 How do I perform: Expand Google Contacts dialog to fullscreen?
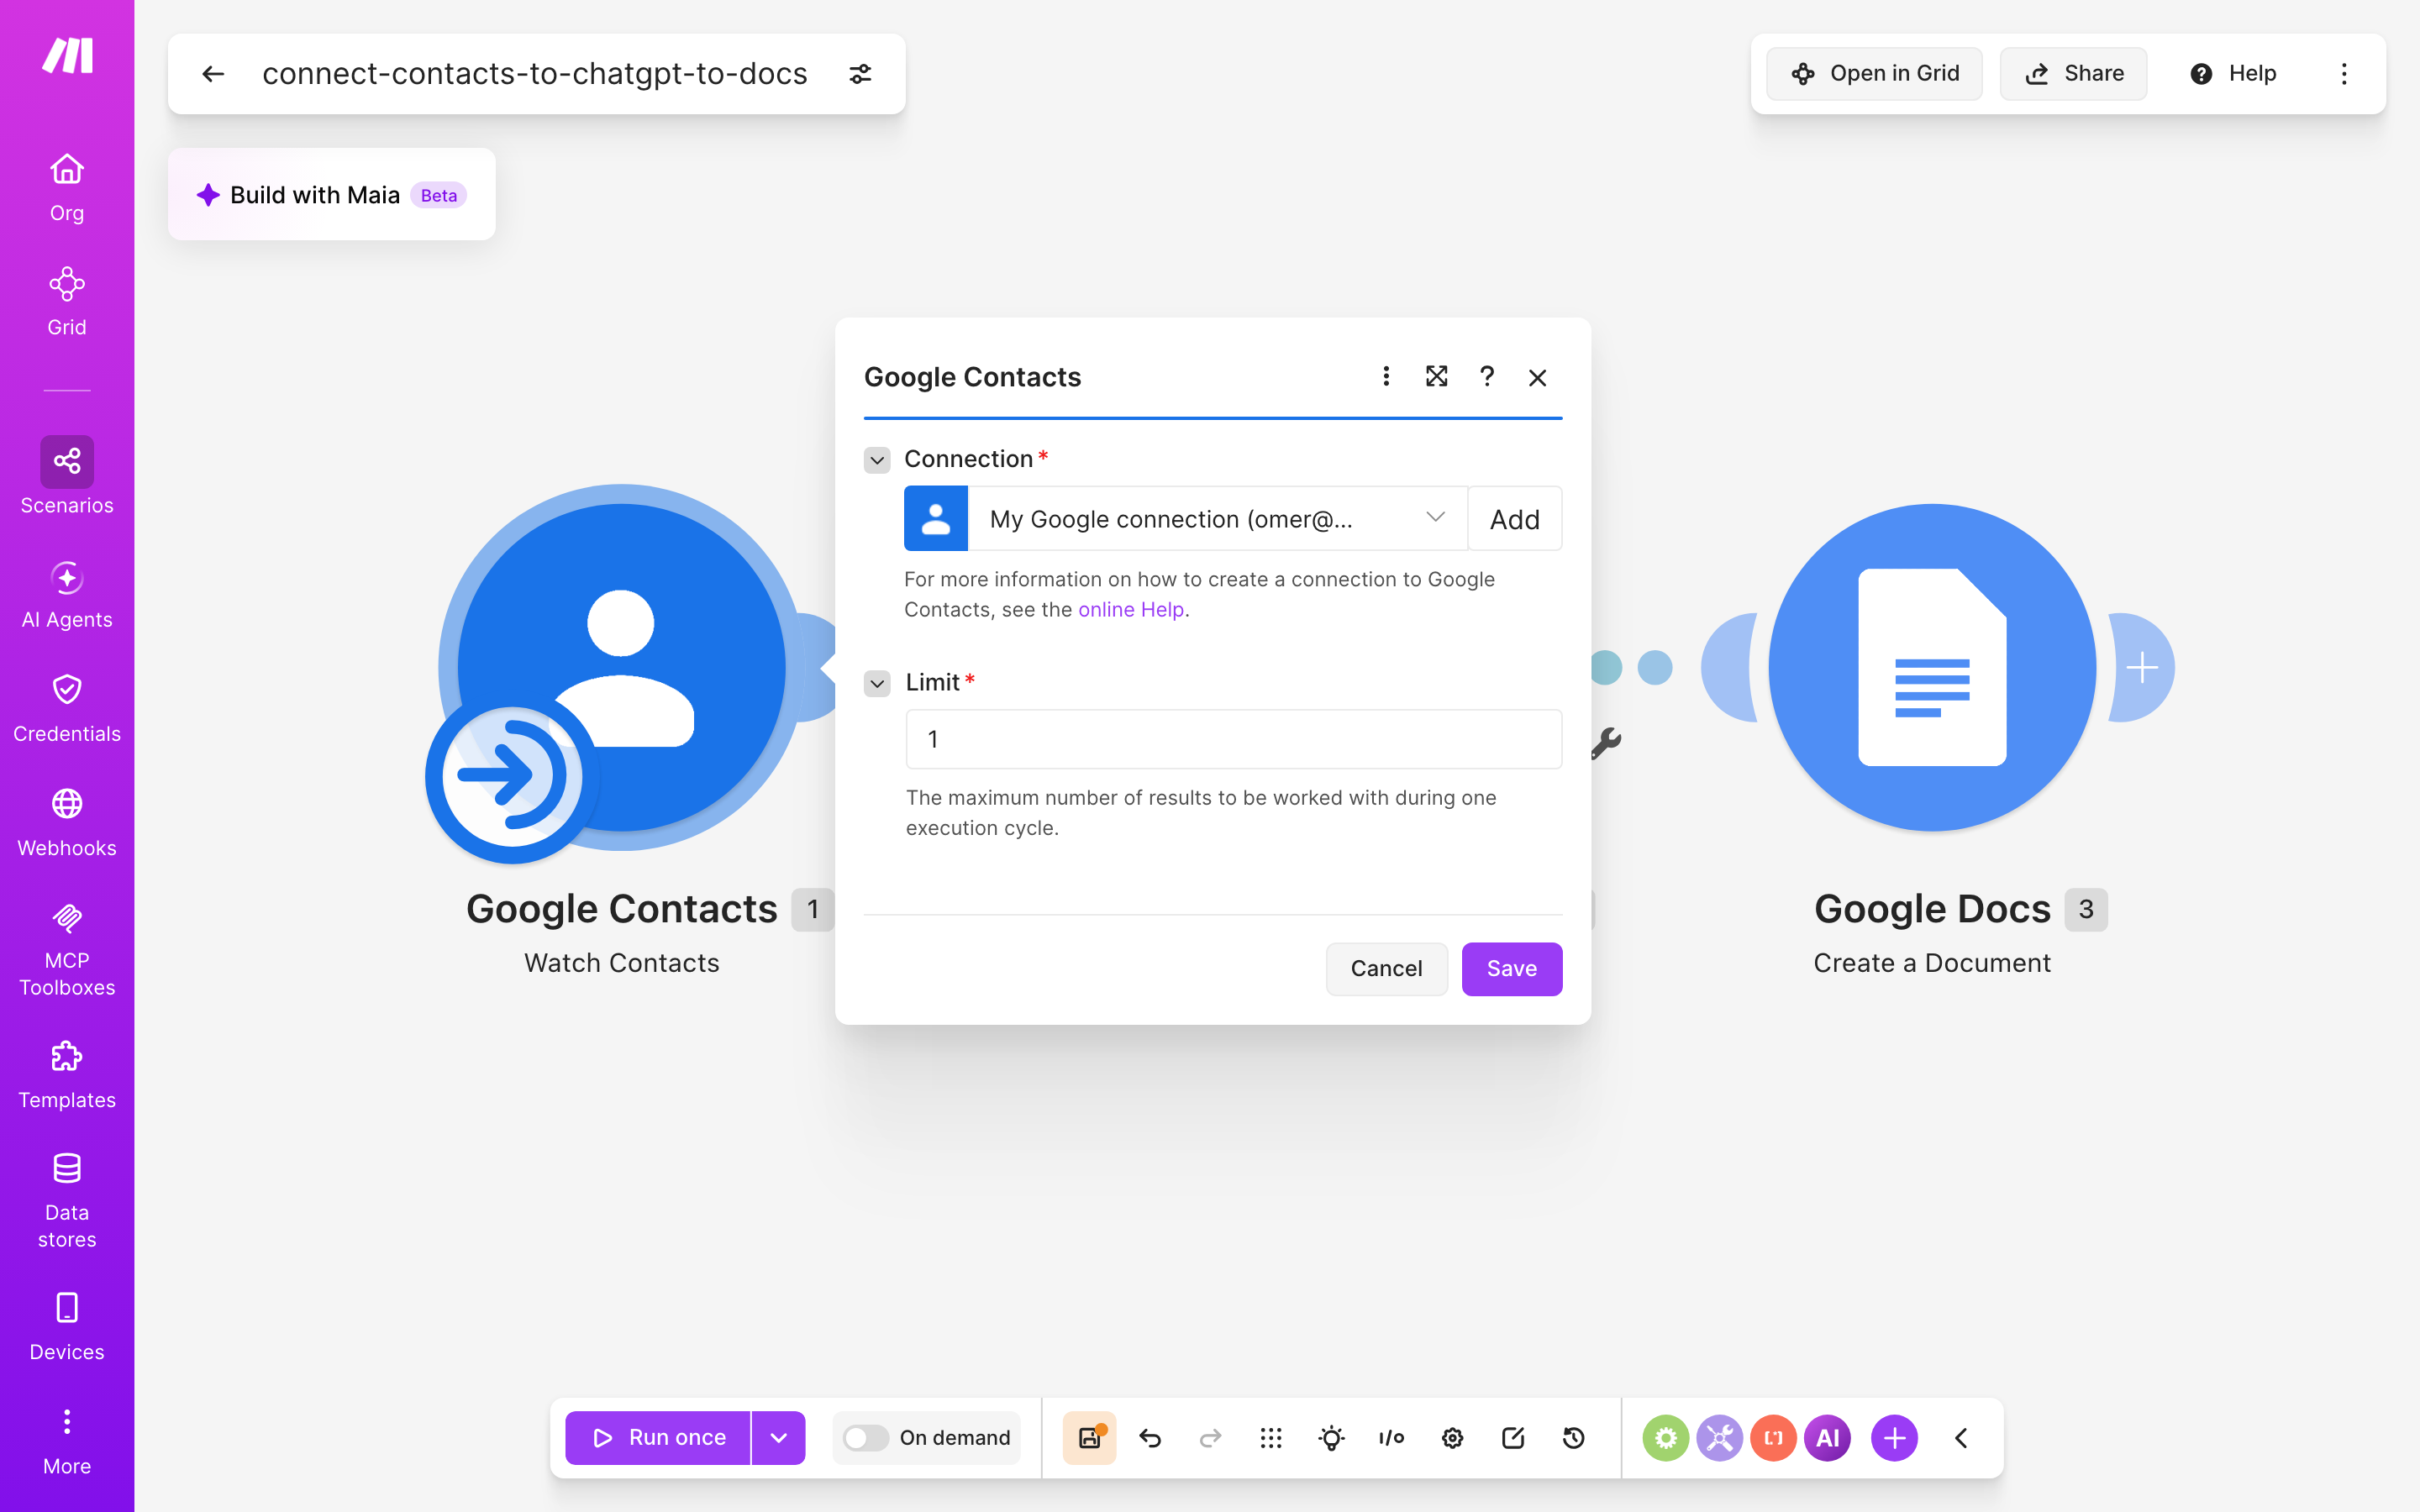point(1436,376)
